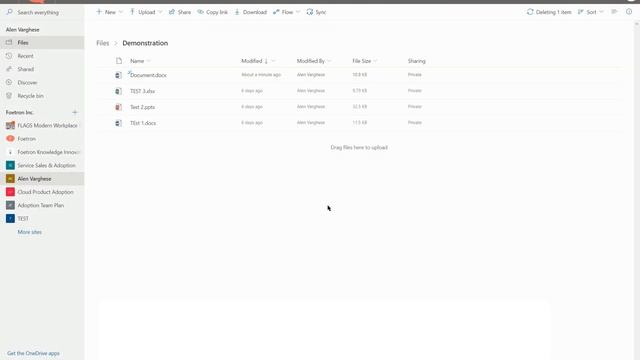Click the Sharing column header
The width and height of the screenshot is (640, 360).
(416, 61)
